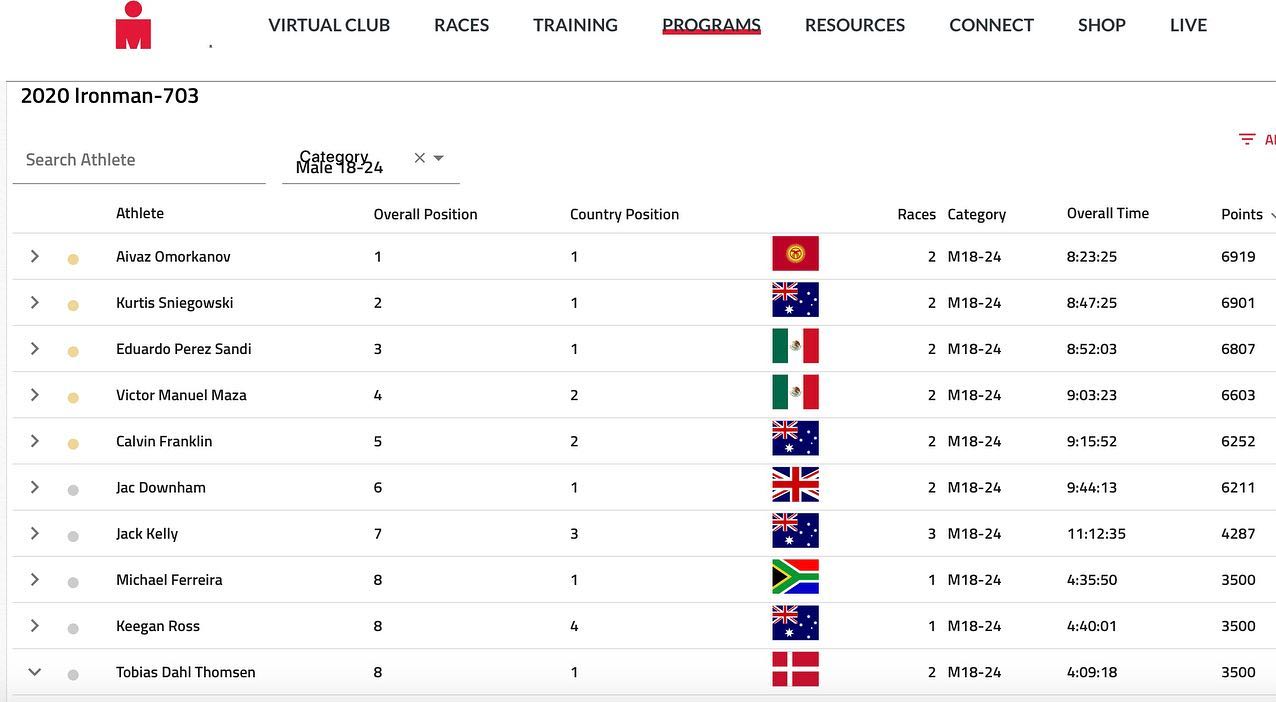Click gold status dot for Calvin Franklin

click(73, 444)
